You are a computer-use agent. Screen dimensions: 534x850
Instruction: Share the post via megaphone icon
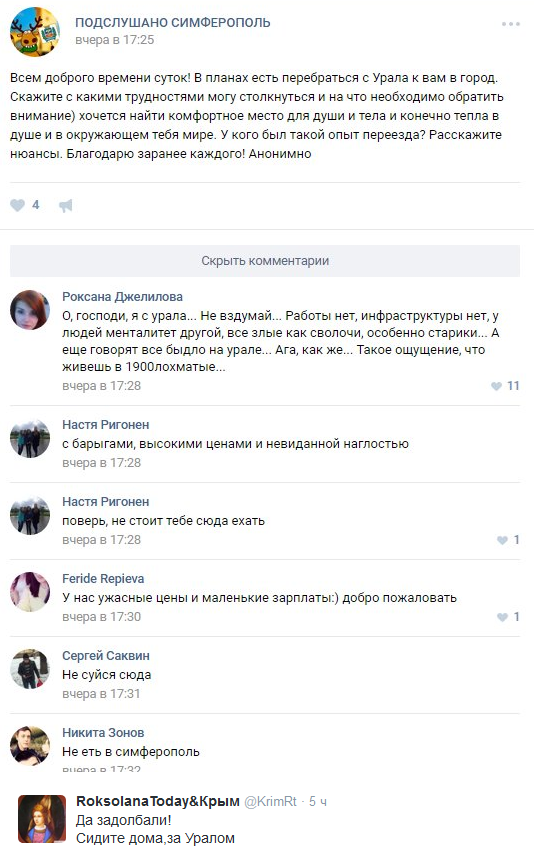click(x=66, y=205)
